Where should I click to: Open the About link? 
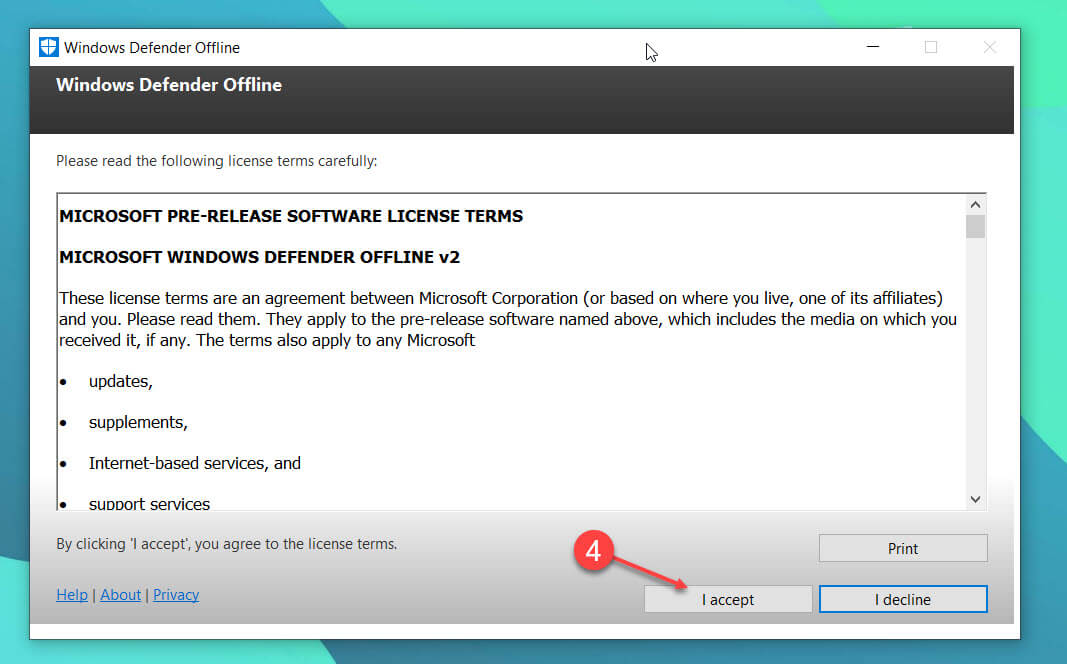pos(121,595)
